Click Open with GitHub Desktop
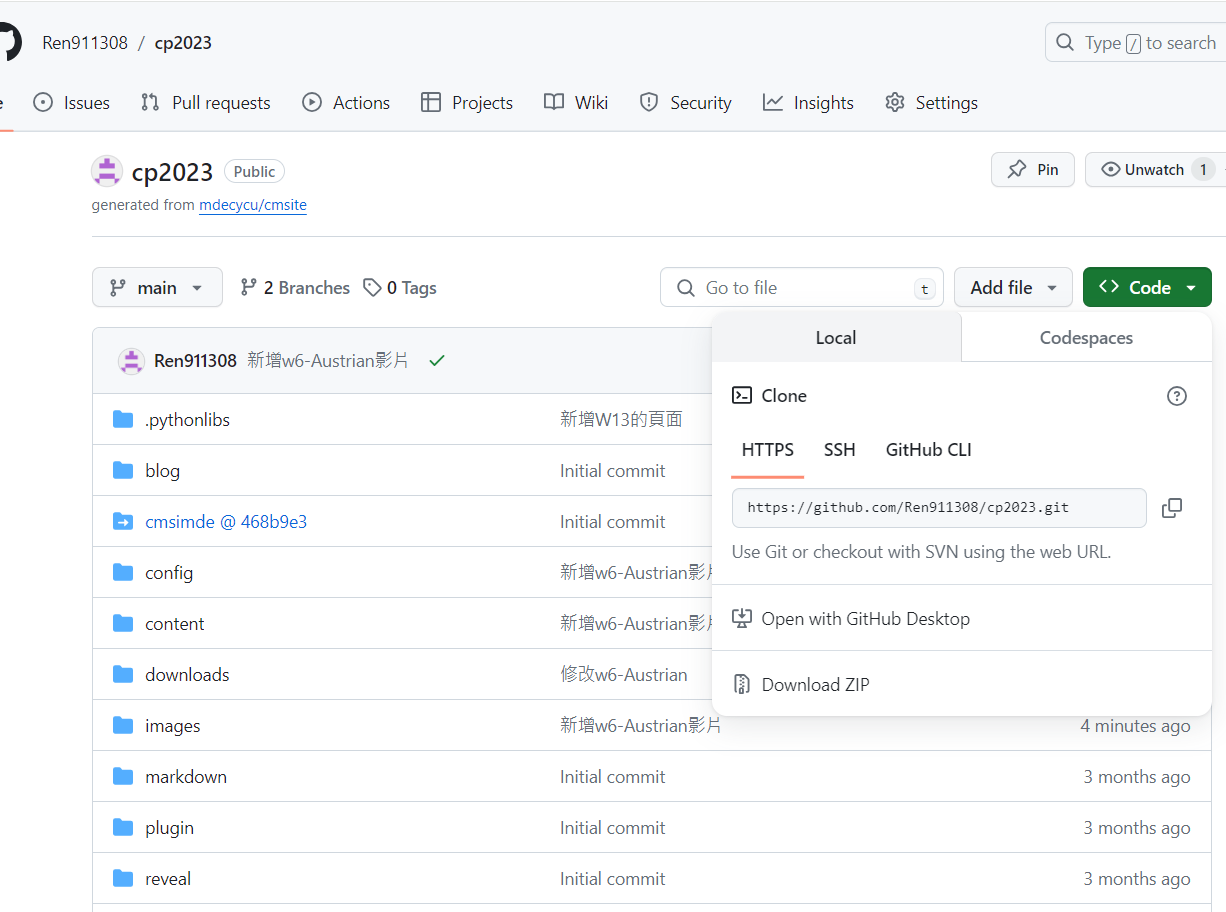 (x=865, y=619)
